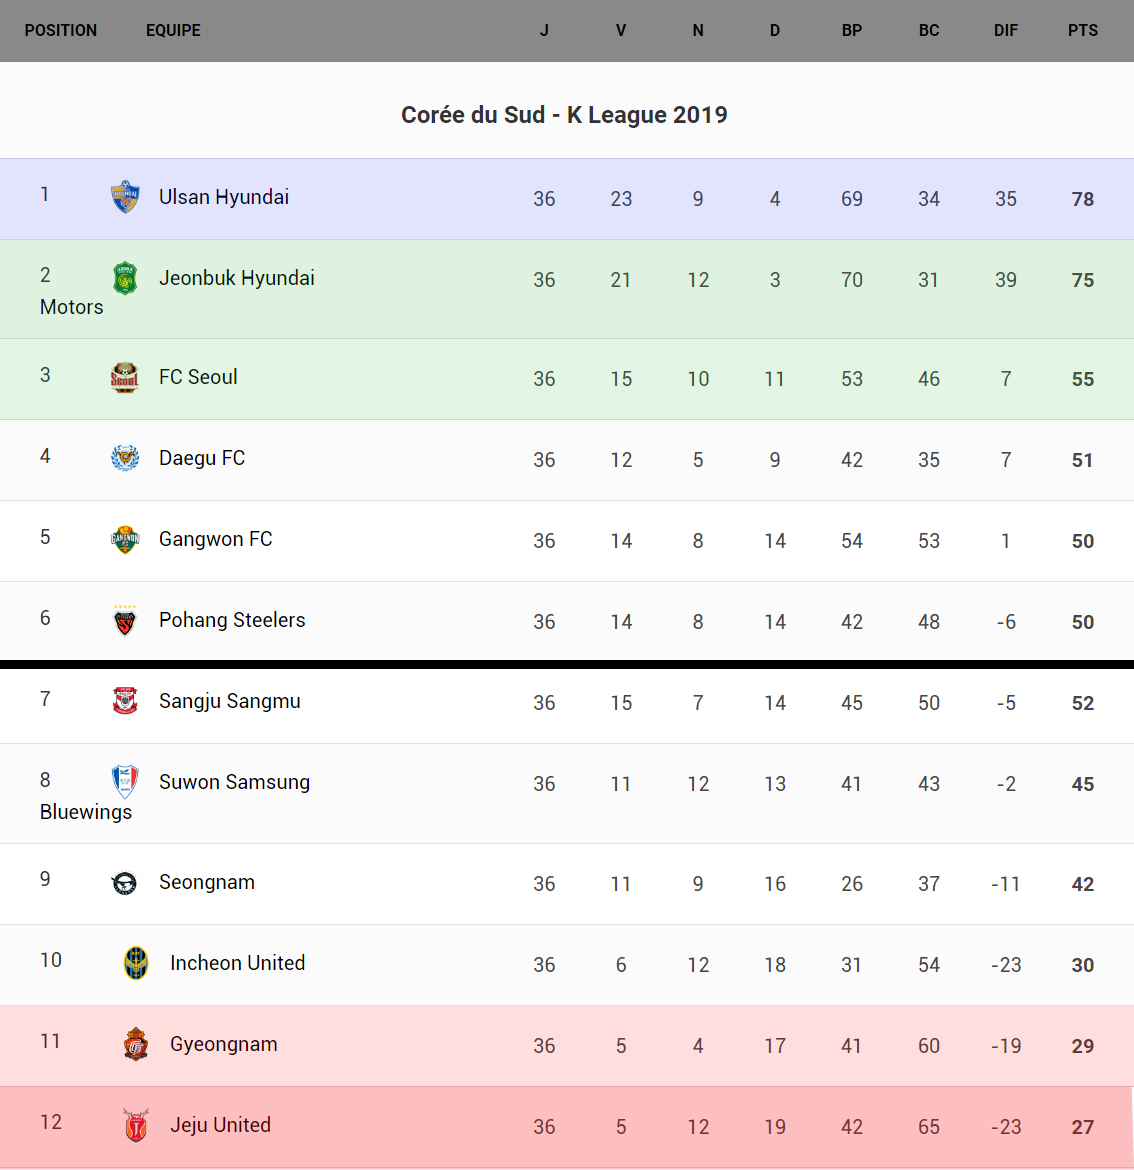Click the Incheon United crest
The image size is (1134, 1170).
click(x=136, y=963)
